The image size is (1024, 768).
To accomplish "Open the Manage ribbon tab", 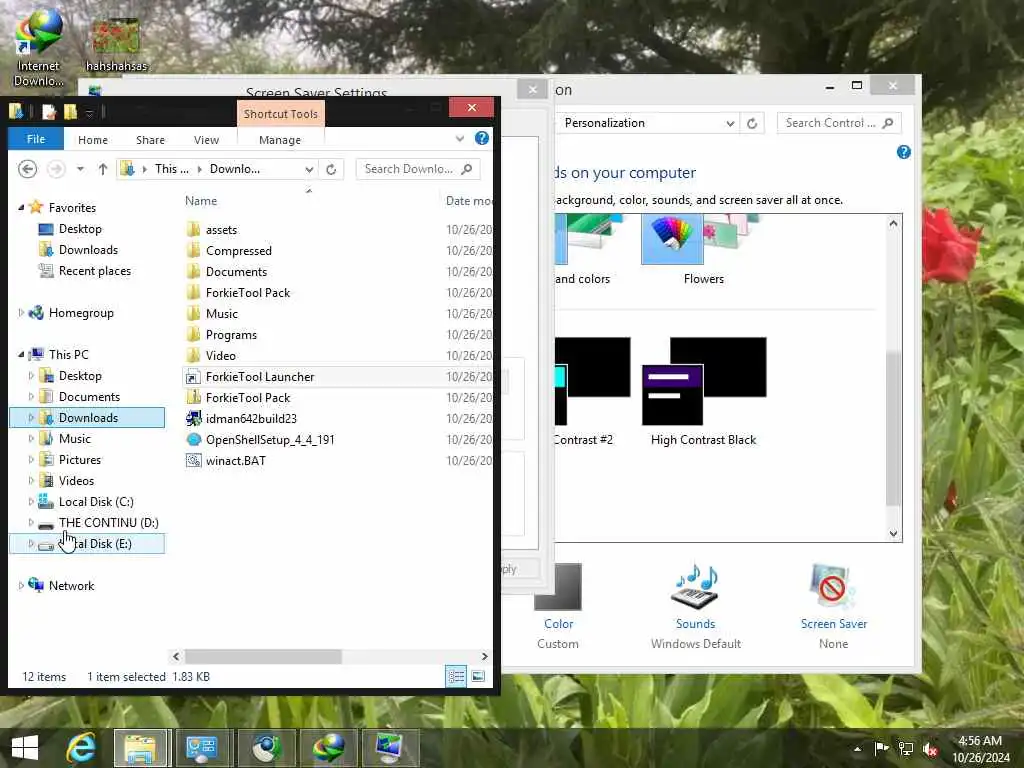I will pyautogui.click(x=280, y=140).
